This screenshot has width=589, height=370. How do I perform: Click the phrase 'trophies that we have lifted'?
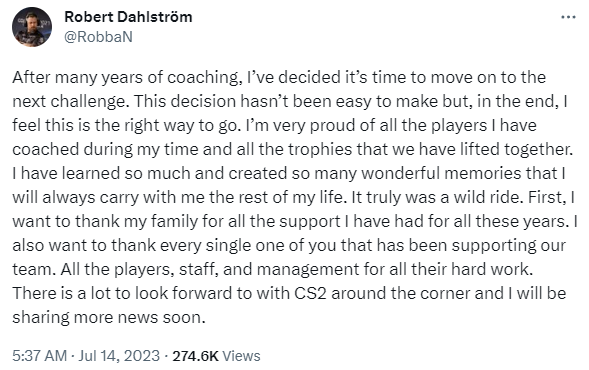pos(394,149)
